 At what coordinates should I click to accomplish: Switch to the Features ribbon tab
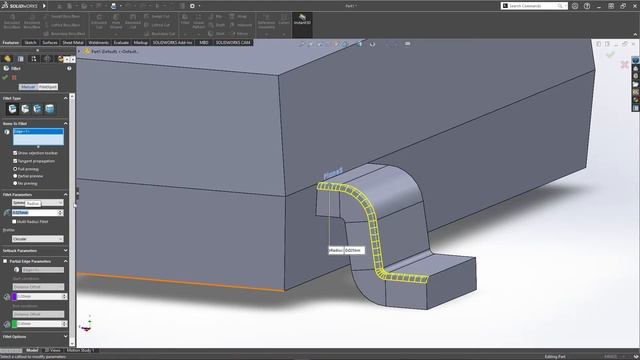tap(11, 42)
